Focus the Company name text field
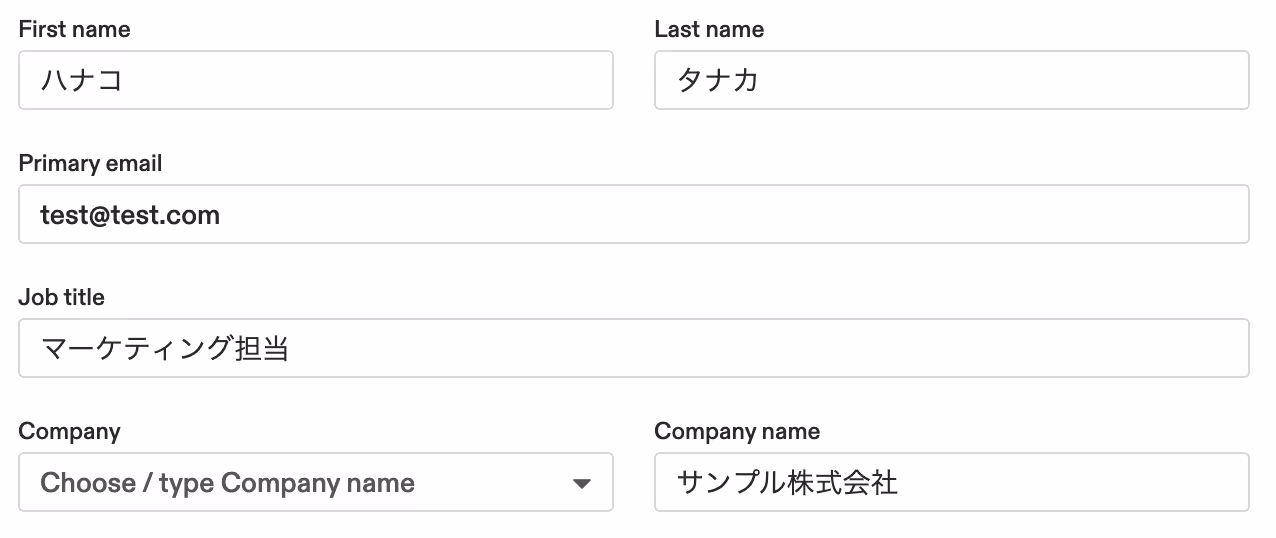 click(952, 482)
